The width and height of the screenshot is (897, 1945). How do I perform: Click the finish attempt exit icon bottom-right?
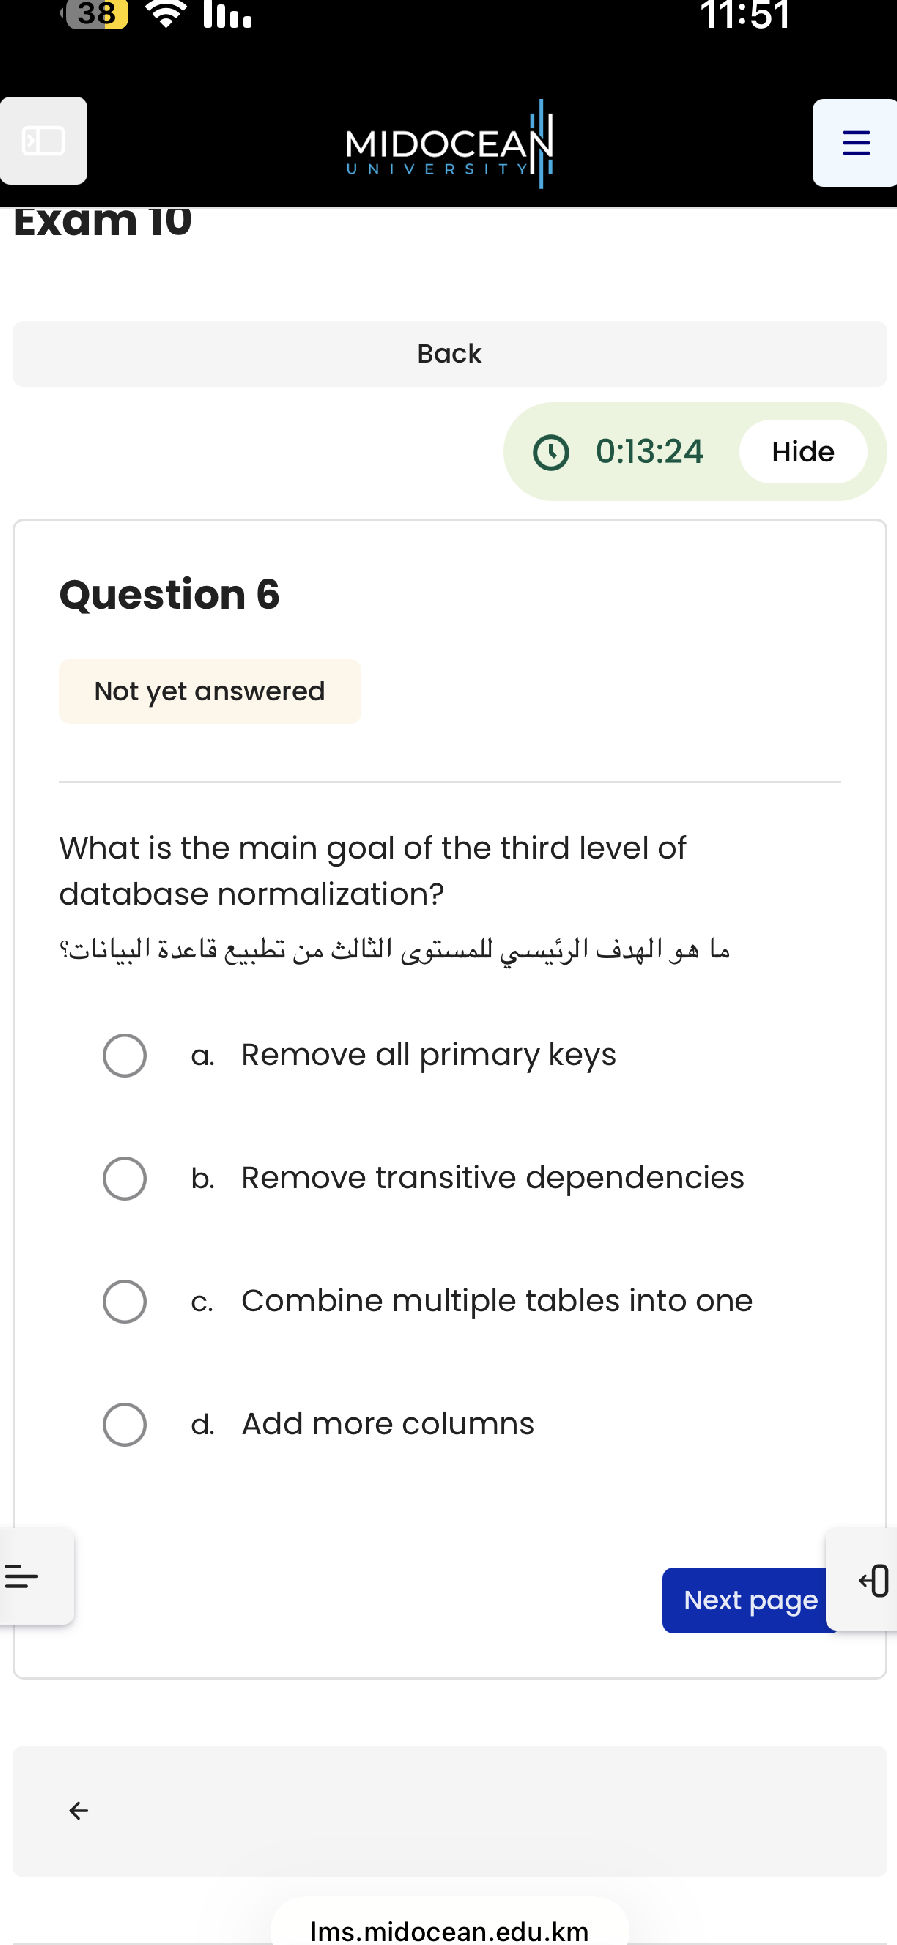click(873, 1582)
